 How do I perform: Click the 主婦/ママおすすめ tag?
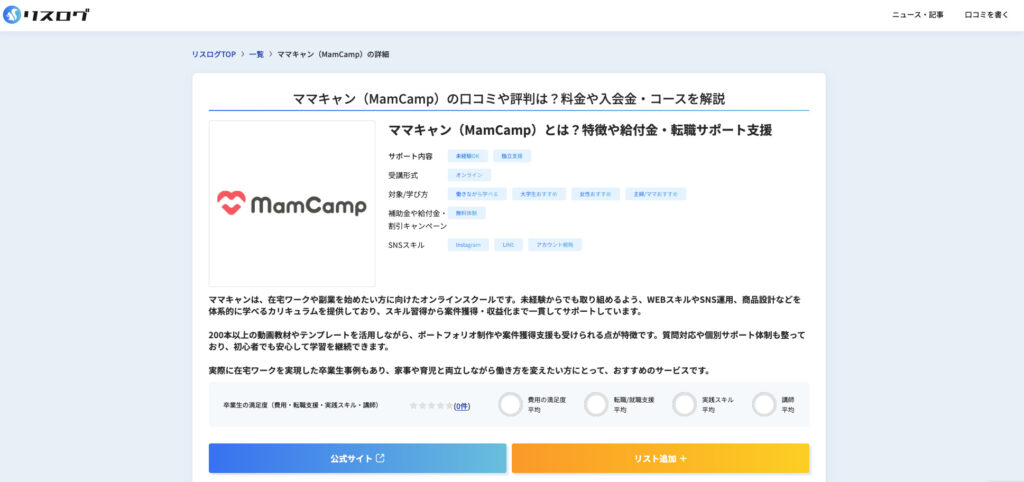pos(655,194)
